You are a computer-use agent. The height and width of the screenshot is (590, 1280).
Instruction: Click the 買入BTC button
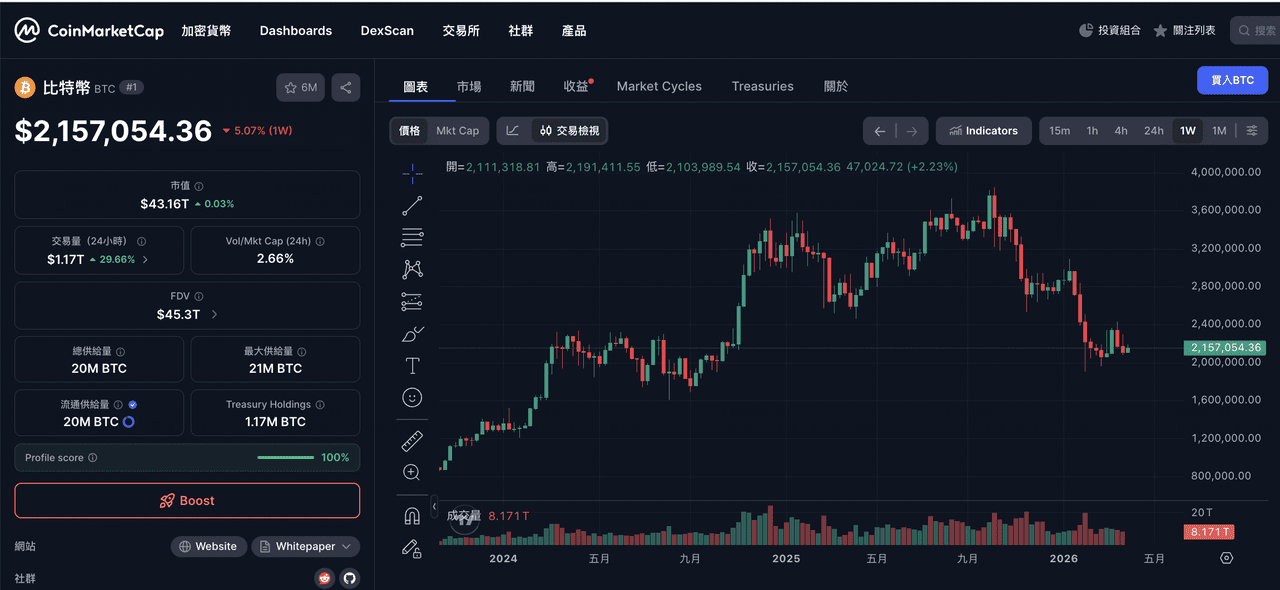[1232, 80]
